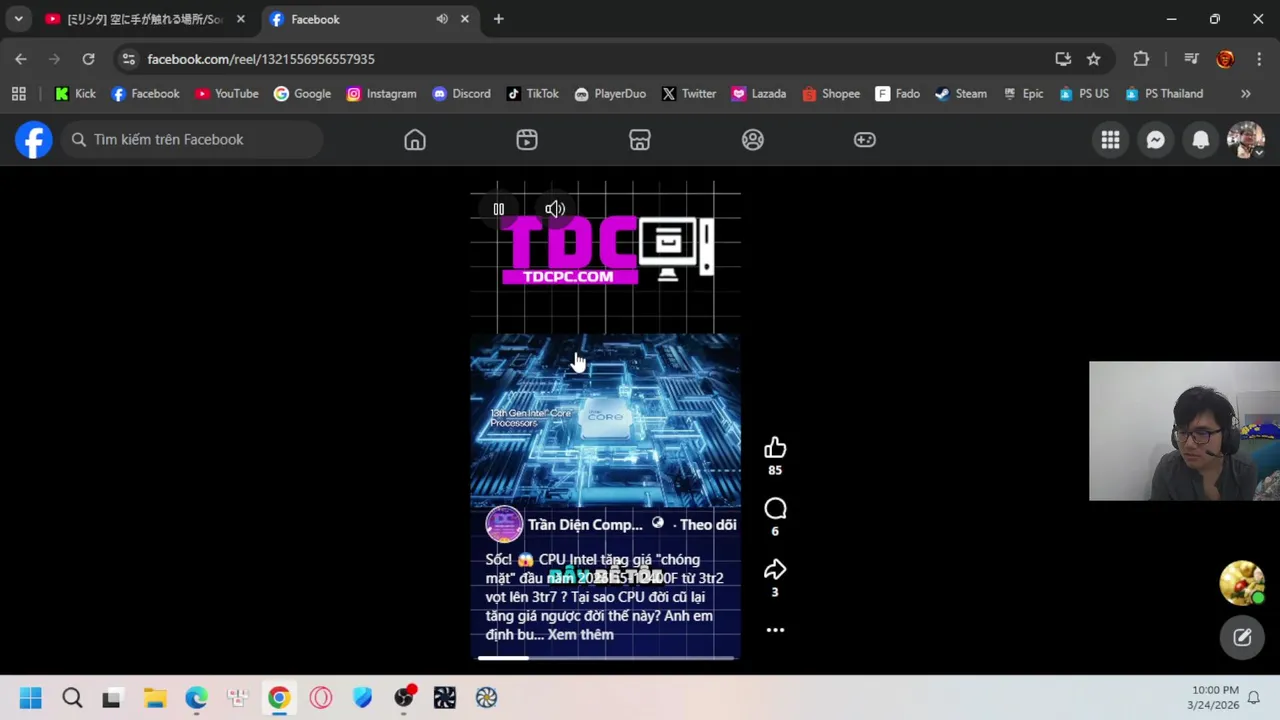The height and width of the screenshot is (720, 1280).
Task: Open the Discord bookmark
Action: pyautogui.click(x=461, y=94)
